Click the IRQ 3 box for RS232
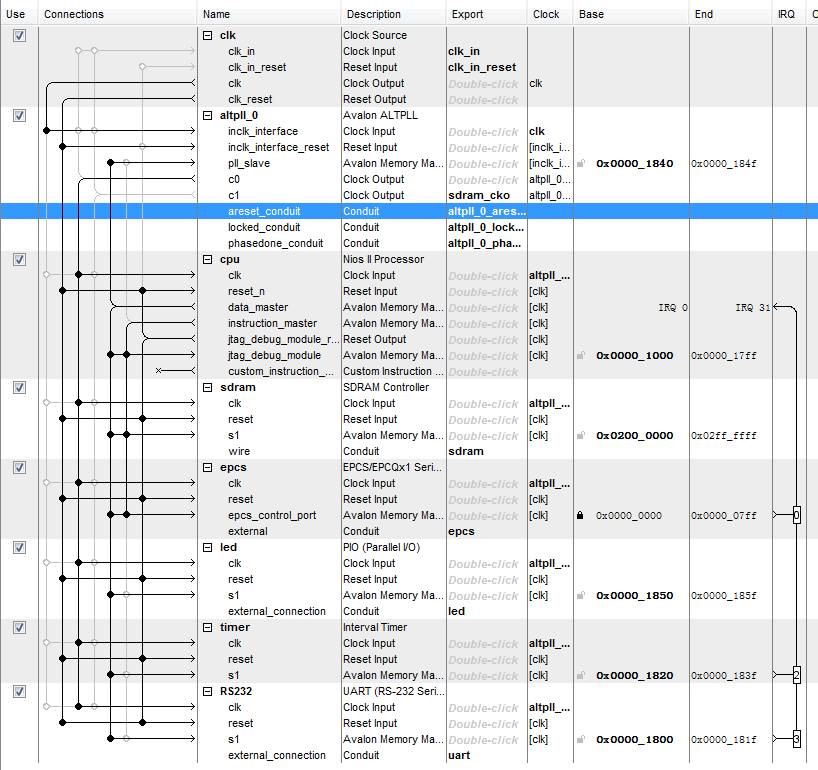The height and width of the screenshot is (770, 818). [796, 740]
